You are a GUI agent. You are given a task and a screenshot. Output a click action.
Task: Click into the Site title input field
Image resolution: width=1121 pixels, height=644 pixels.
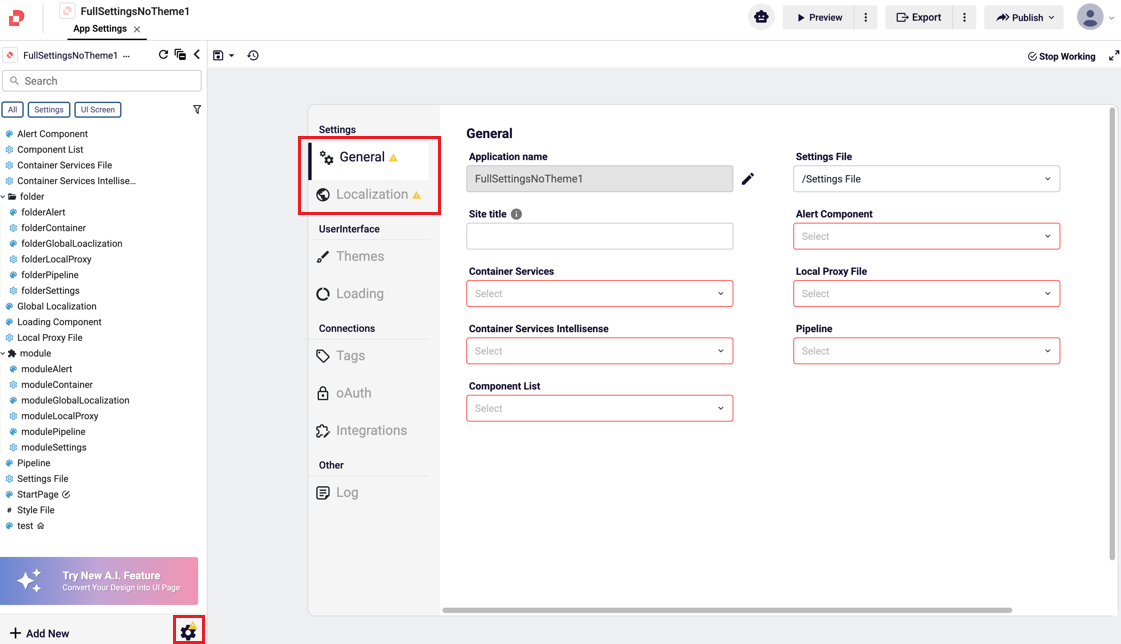(x=599, y=236)
